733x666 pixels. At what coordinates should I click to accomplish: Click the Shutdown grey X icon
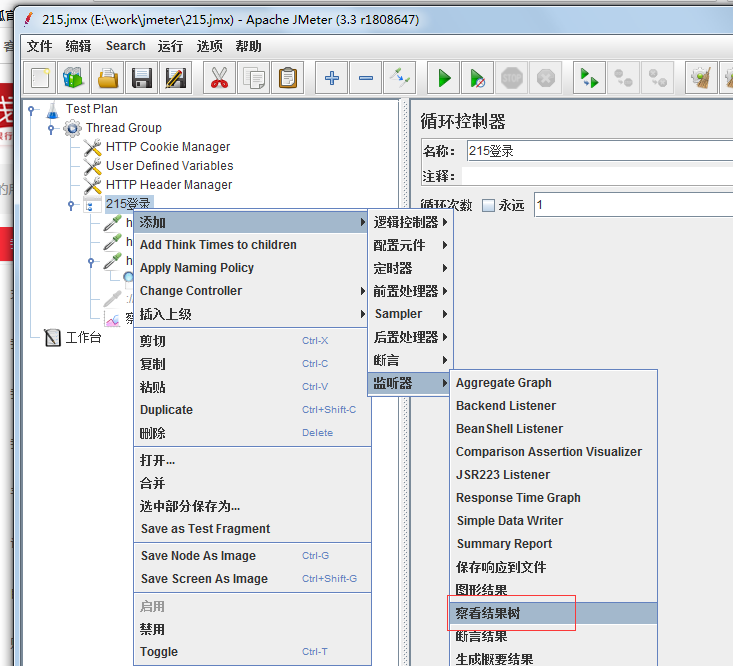[x=546, y=78]
